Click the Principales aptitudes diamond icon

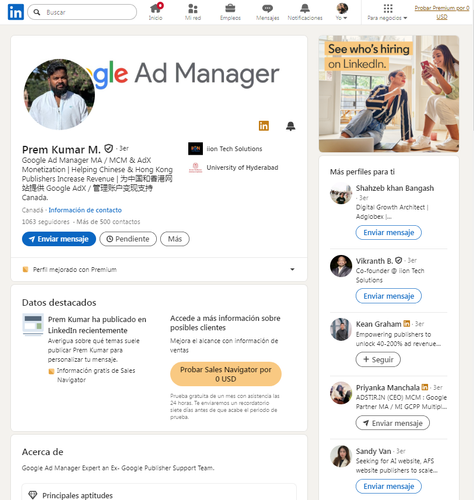coord(33,495)
